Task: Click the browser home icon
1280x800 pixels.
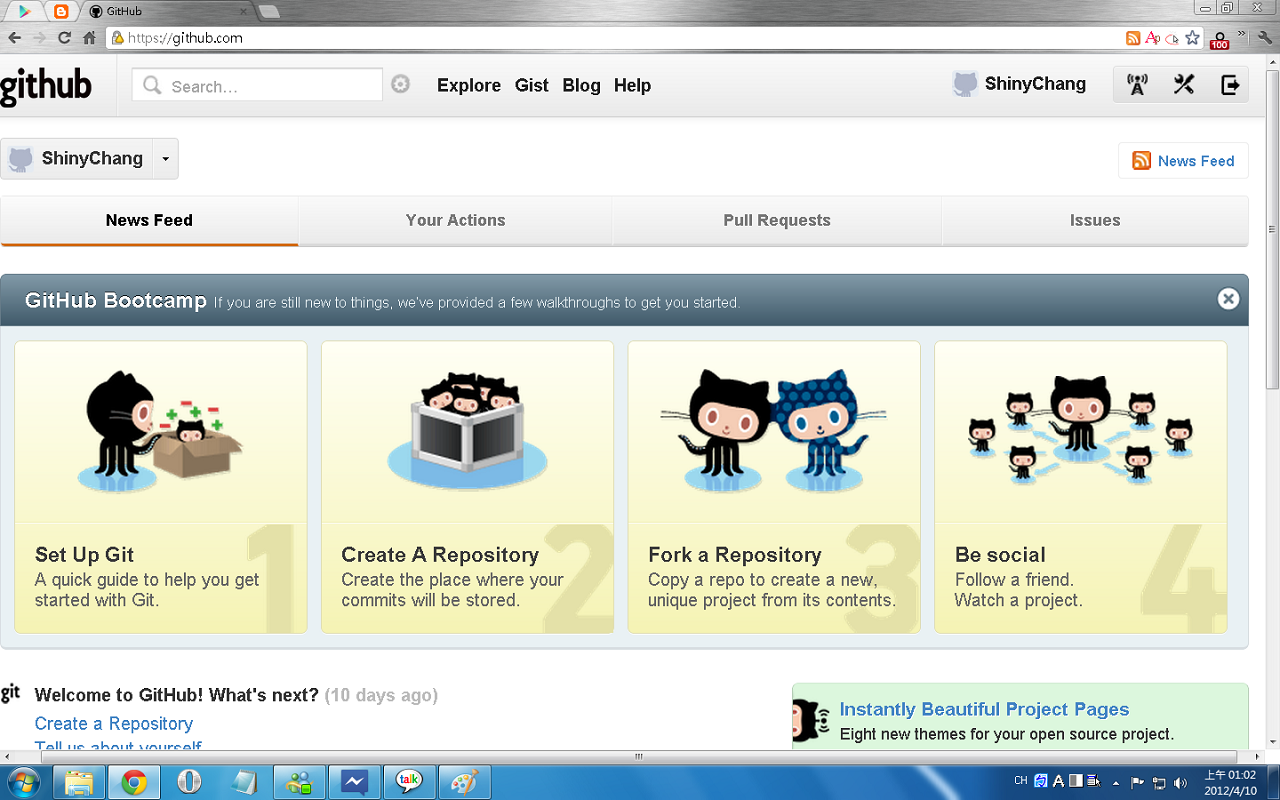Action: 89,38
